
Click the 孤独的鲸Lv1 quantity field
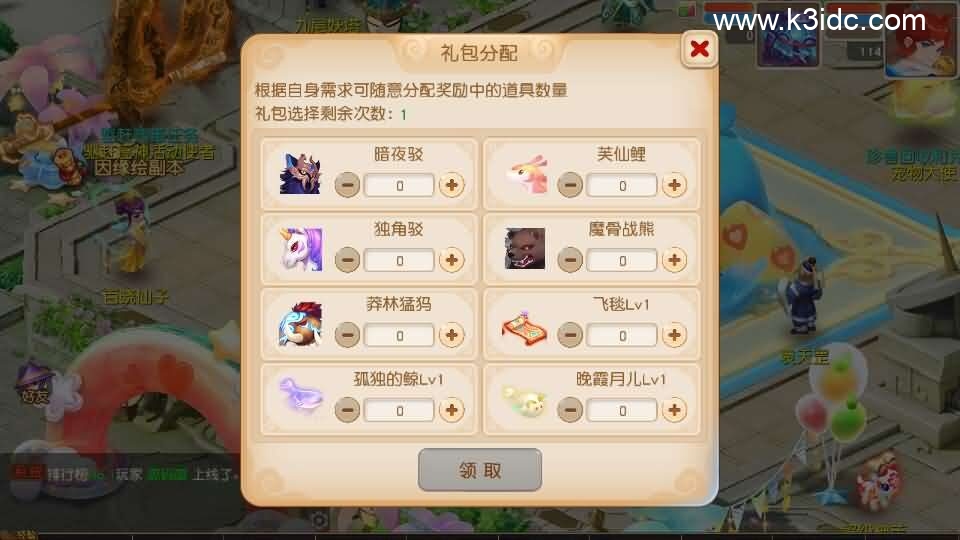click(399, 410)
